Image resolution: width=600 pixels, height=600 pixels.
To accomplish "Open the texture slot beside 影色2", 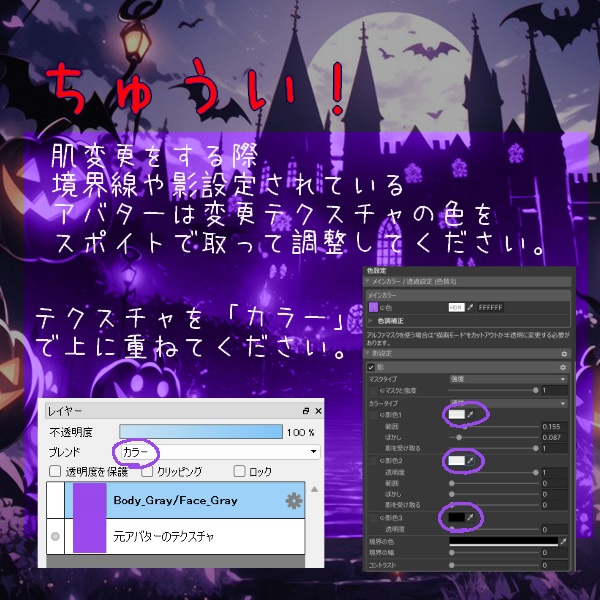I will pos(373,461).
